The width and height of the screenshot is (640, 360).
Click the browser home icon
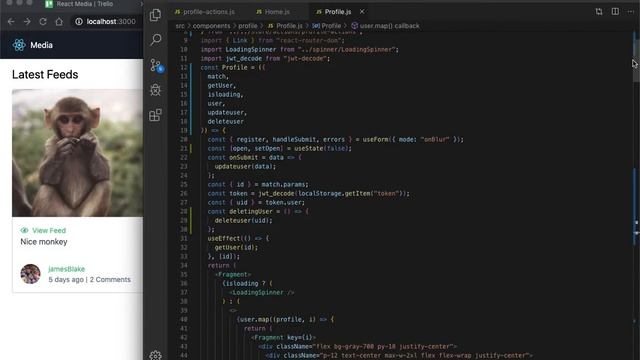click(x=59, y=21)
